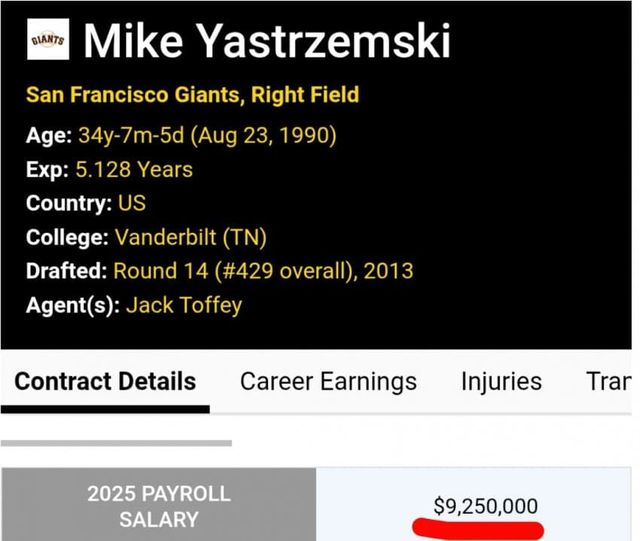This screenshot has height=541, width=640.
Task: Open the Contract Details tab
Action: pos(105,381)
